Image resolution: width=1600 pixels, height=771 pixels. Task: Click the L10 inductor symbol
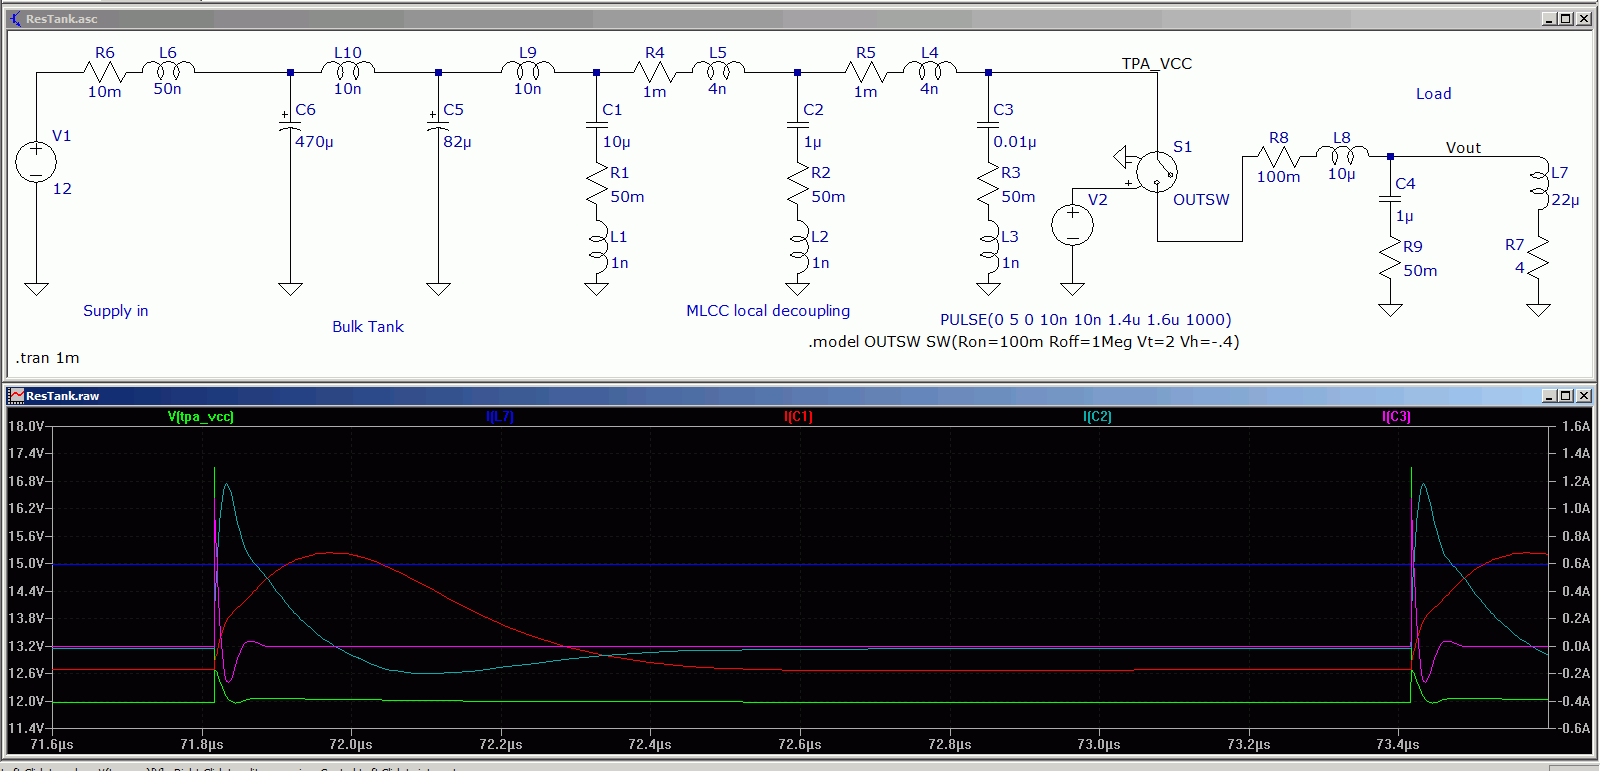(x=347, y=70)
